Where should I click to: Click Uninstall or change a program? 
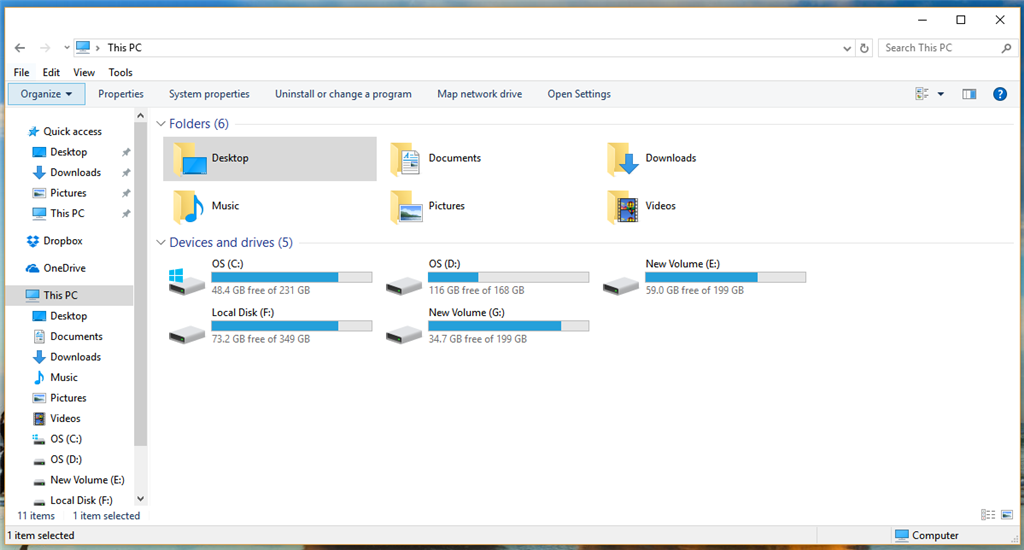point(343,94)
